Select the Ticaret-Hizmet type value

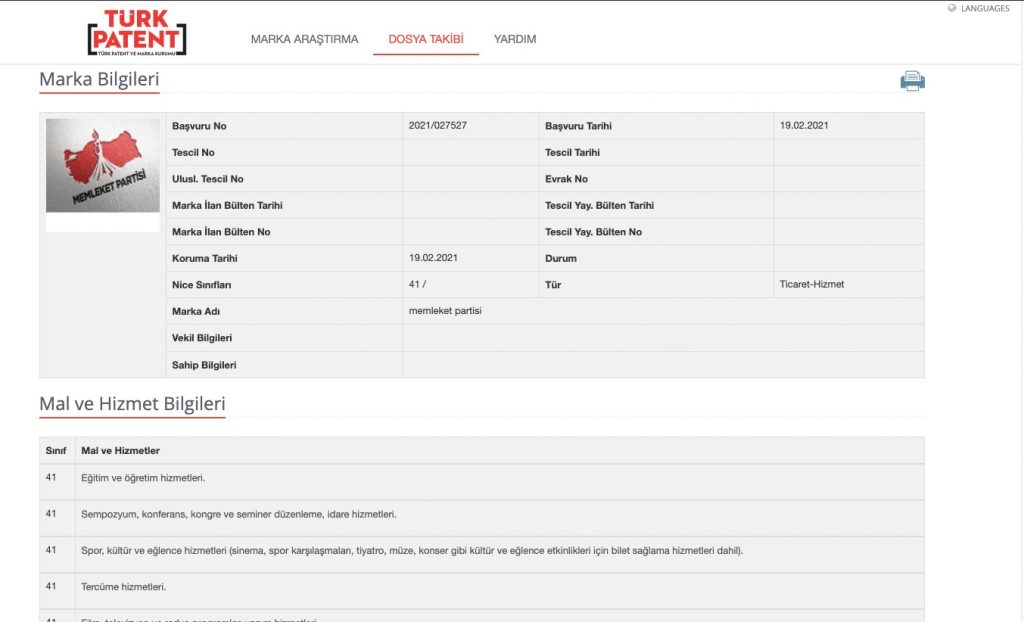click(x=812, y=284)
